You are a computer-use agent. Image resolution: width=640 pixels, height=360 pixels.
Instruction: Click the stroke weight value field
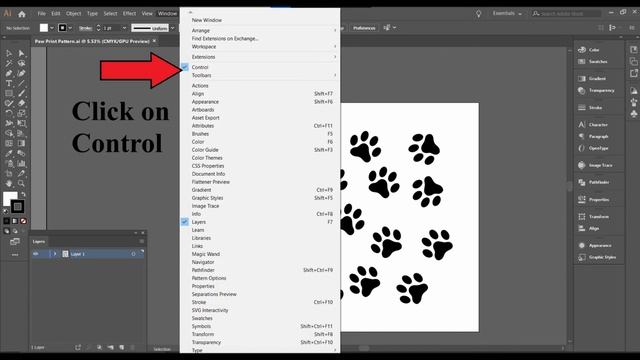point(111,28)
